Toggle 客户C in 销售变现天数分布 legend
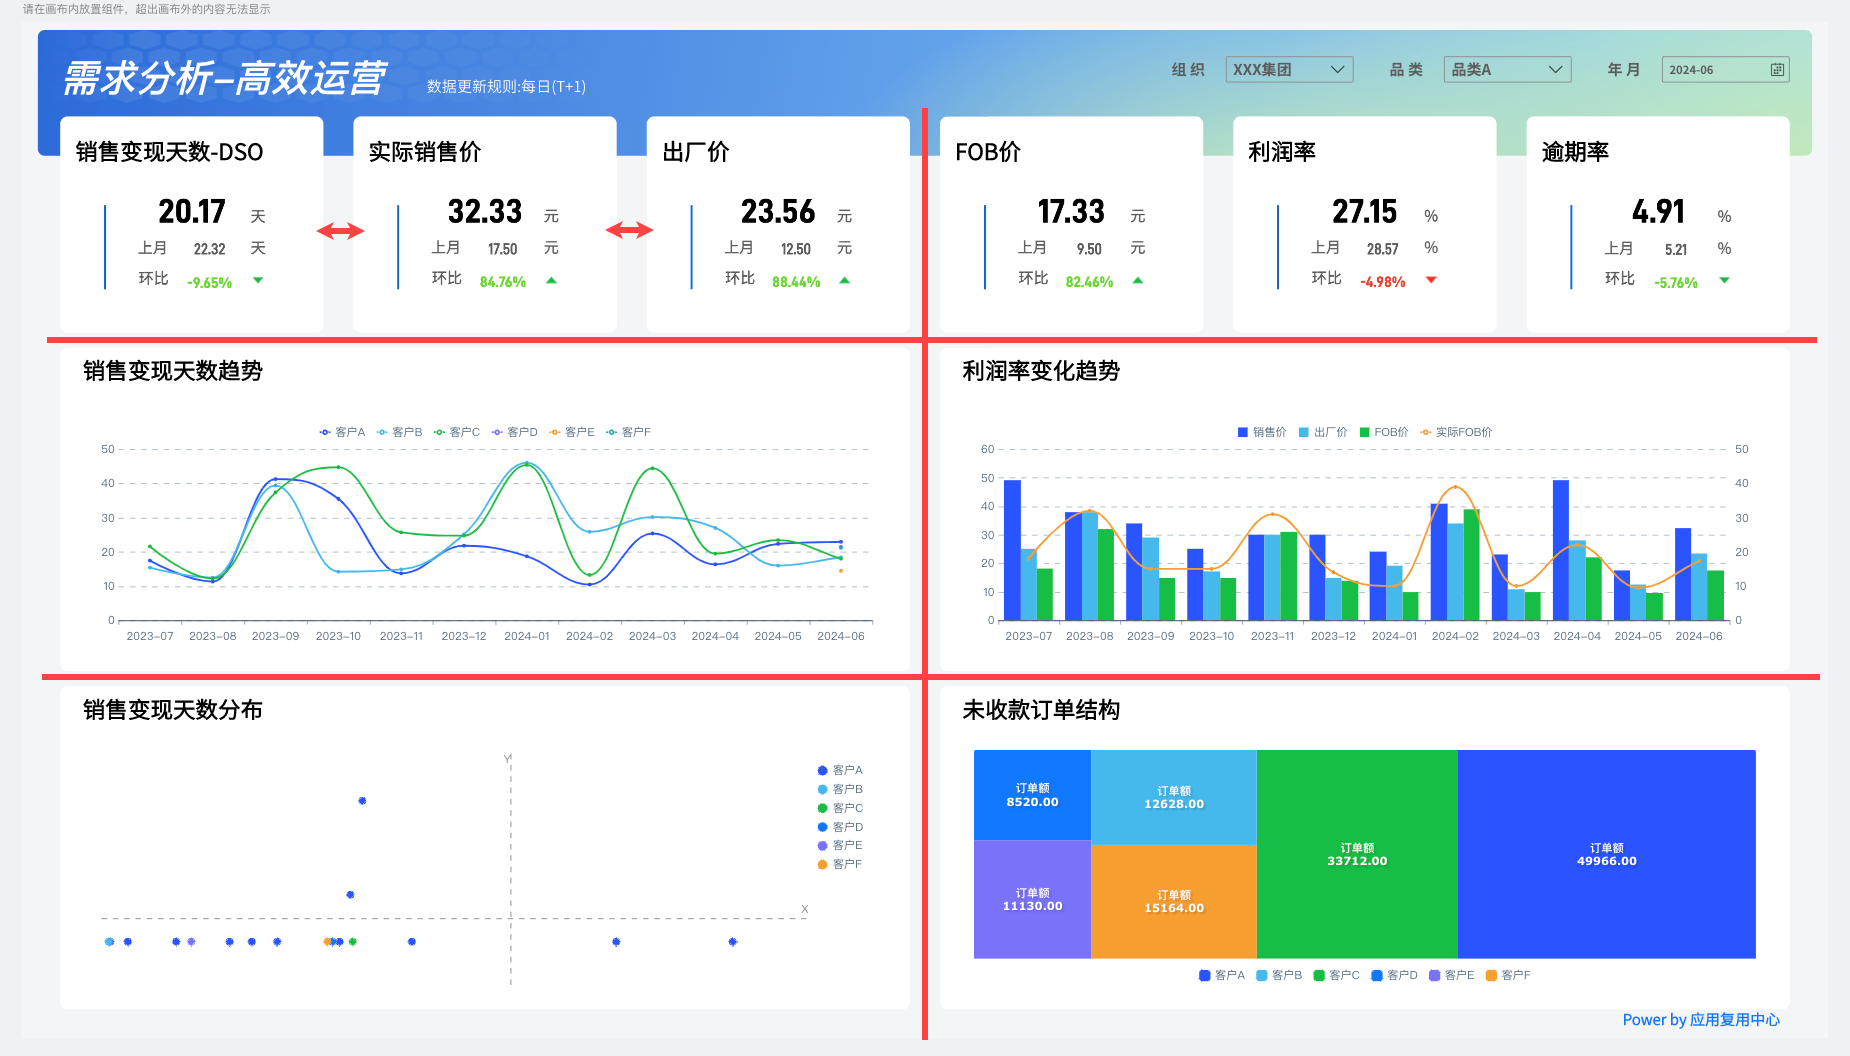Screen dimensions: 1850x1056 [840, 808]
